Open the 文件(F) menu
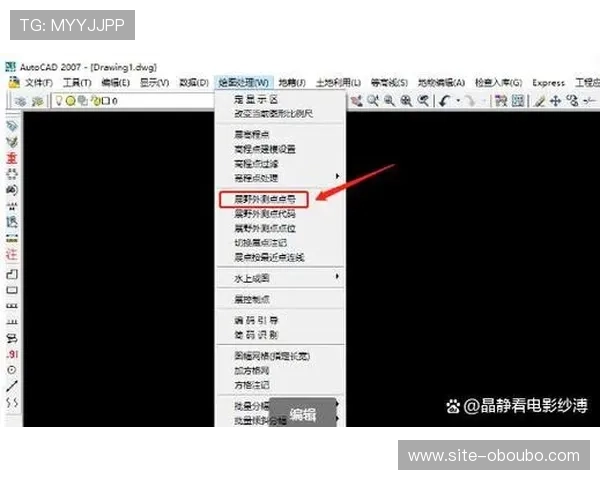Screen dimensions: 600x480 39,82
